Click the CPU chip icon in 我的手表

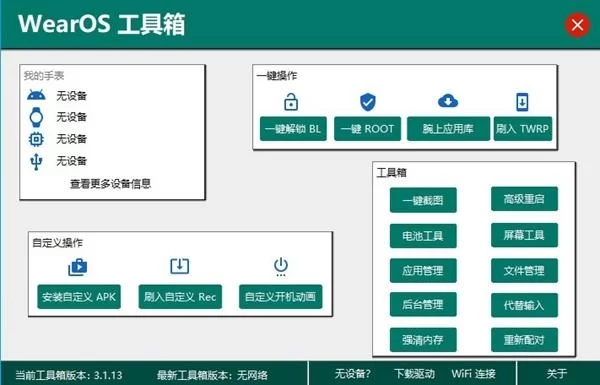tap(36, 139)
